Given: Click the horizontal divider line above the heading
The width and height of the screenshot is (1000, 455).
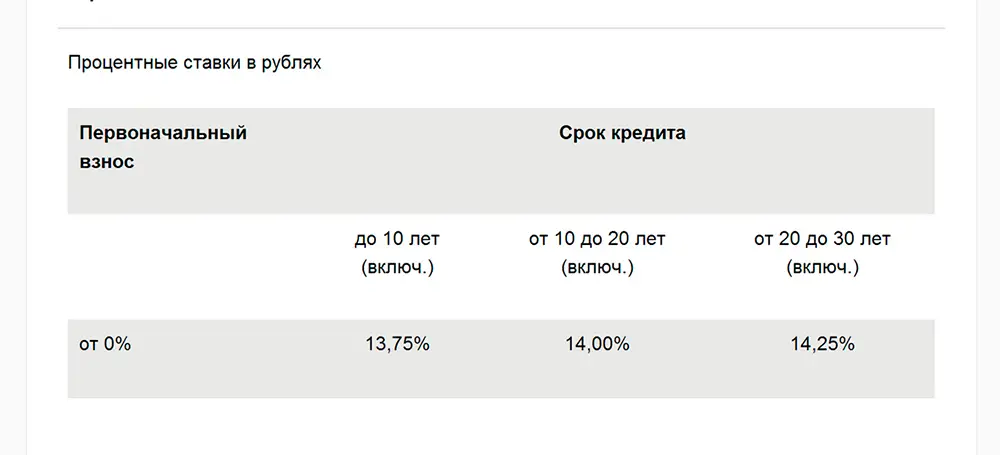Looking at the screenshot, I should [x=501, y=28].
